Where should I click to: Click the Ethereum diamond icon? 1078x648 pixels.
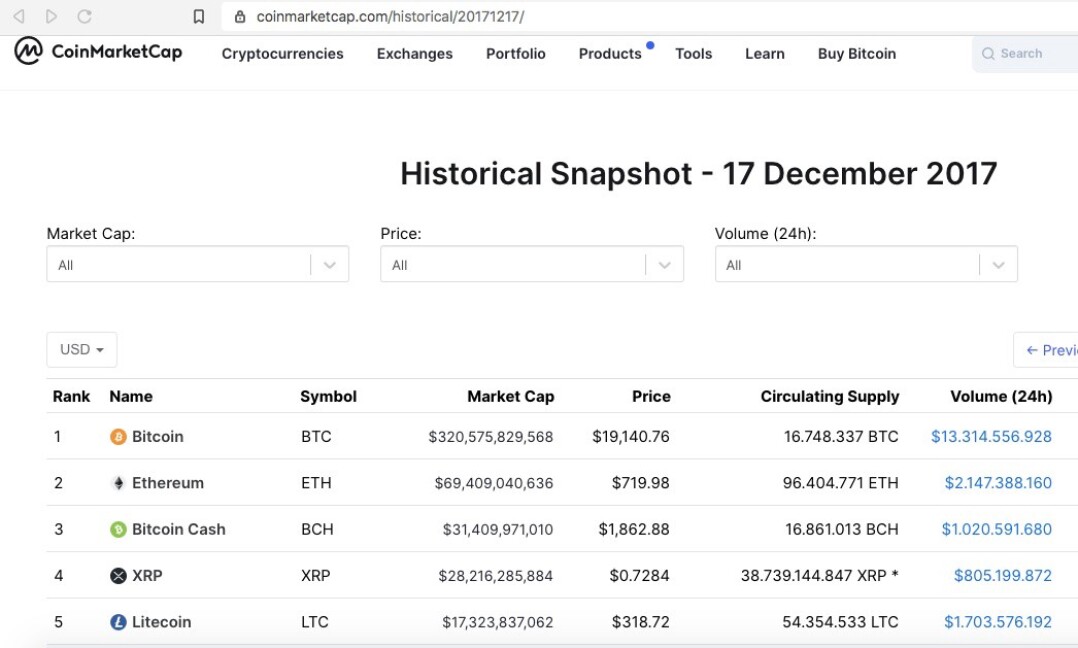(118, 483)
